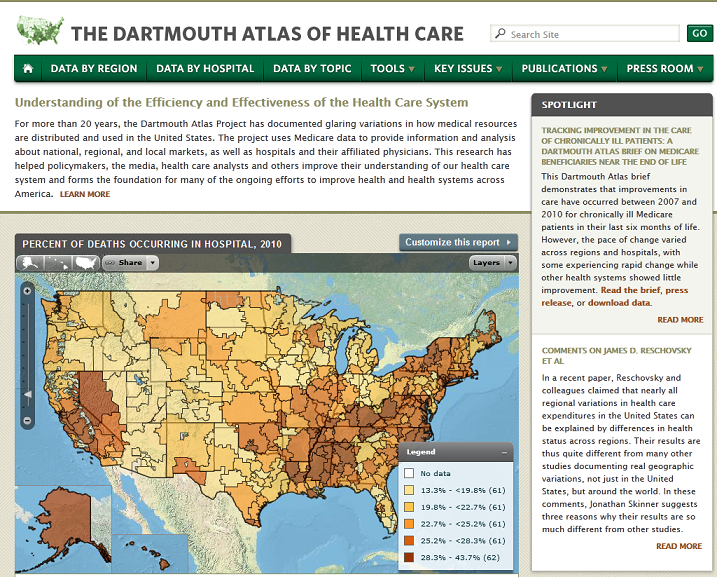The width and height of the screenshot is (717, 577).
Task: Open Data by Topic
Action: tap(312, 69)
